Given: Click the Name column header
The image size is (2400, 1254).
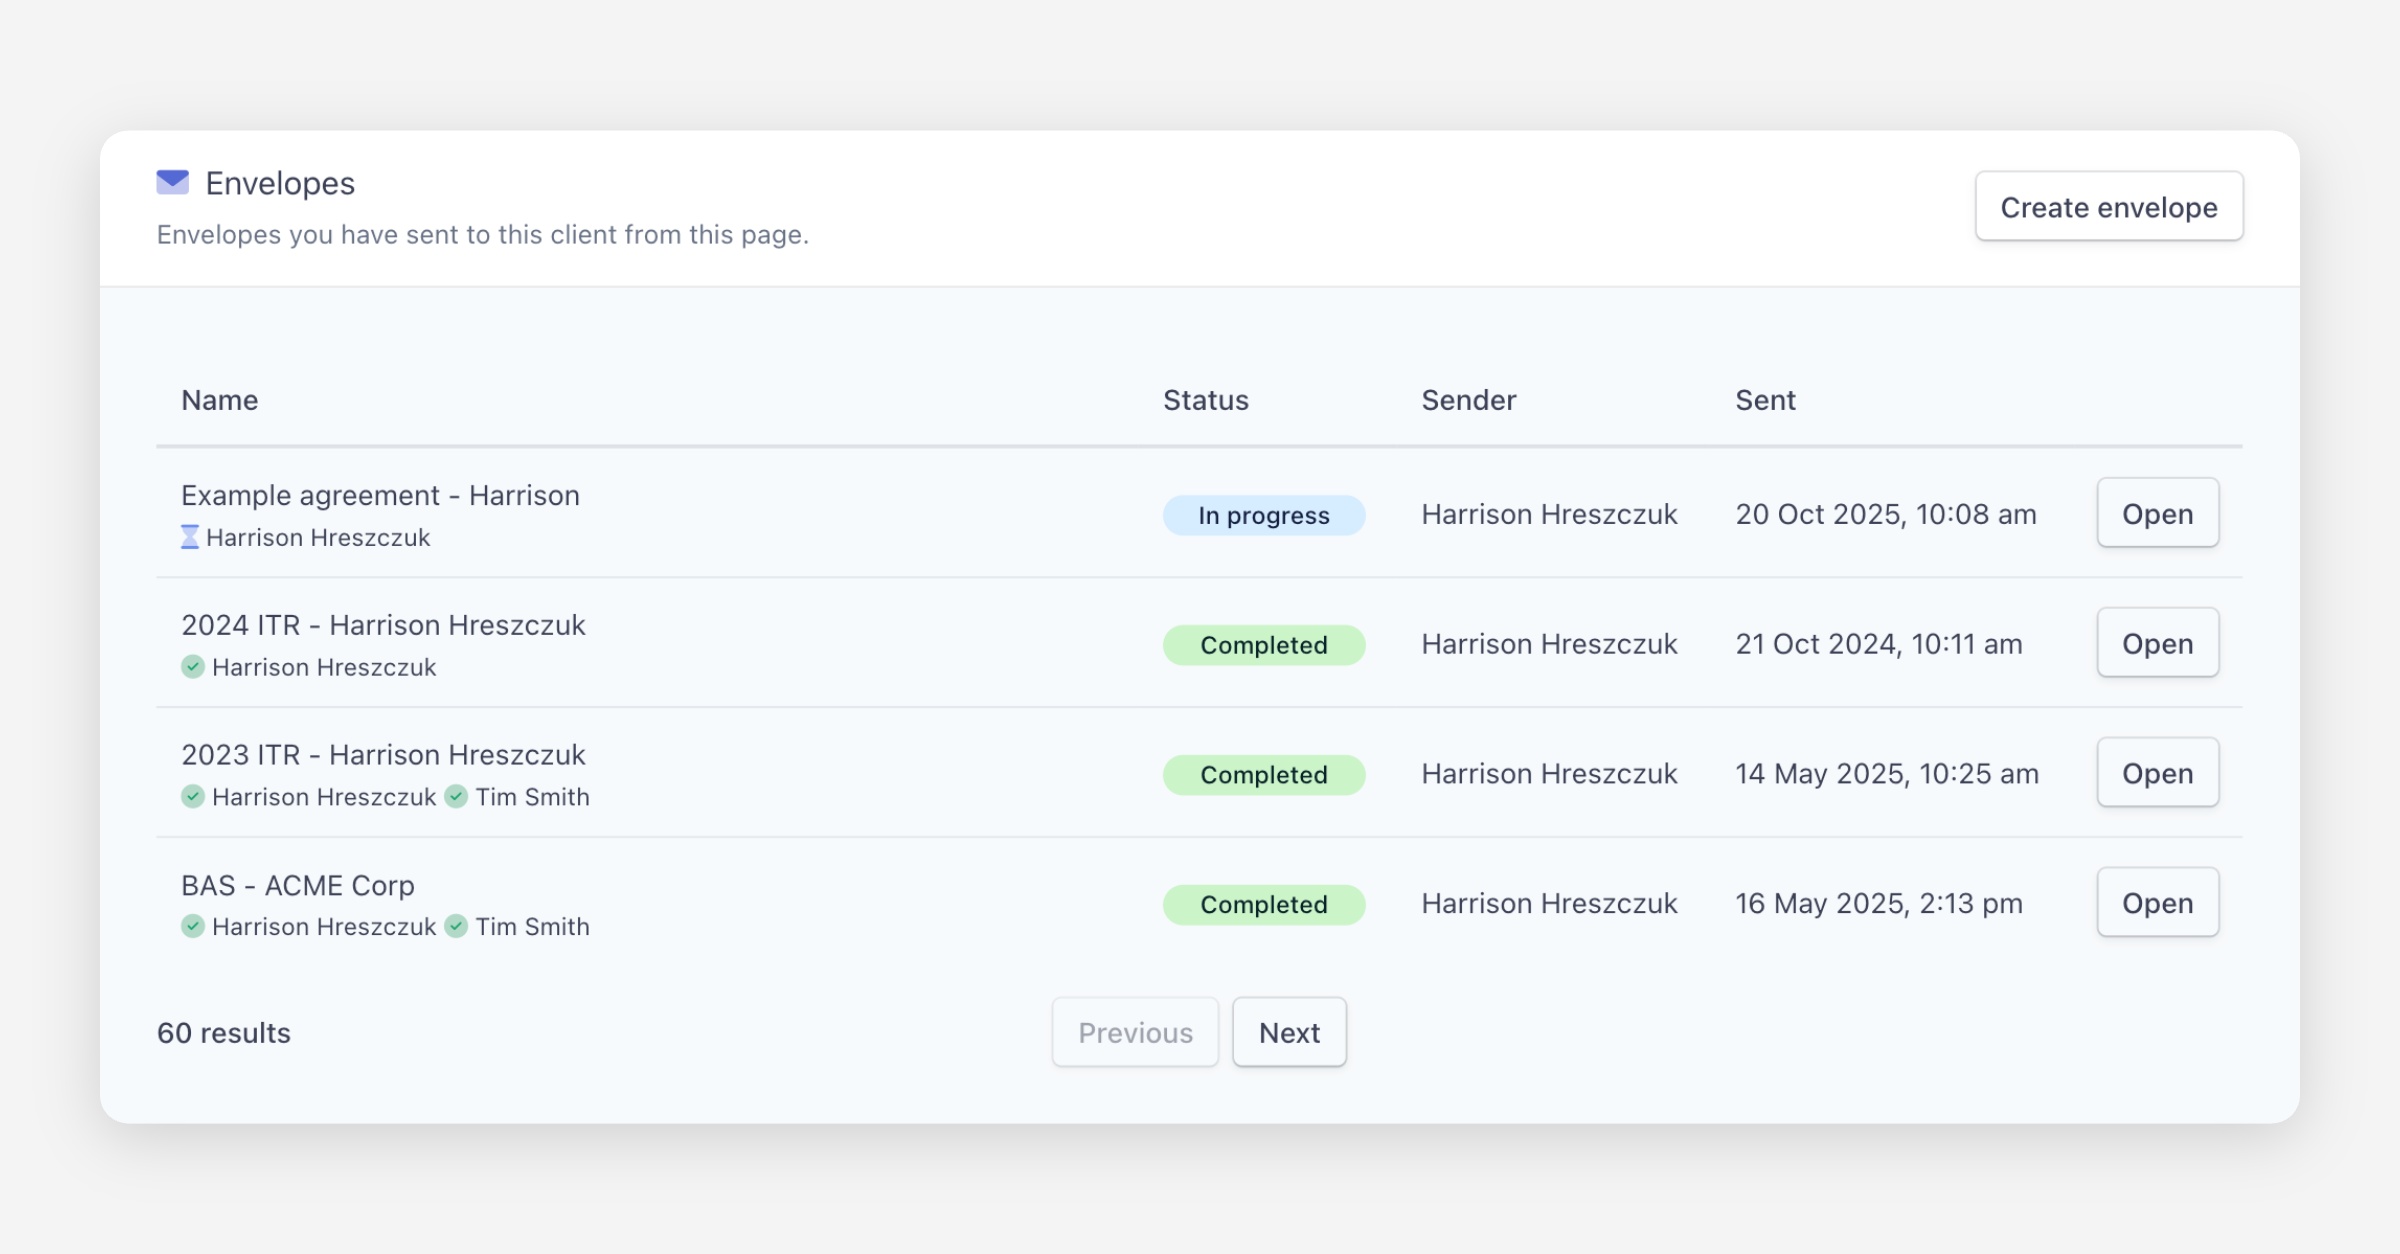Looking at the screenshot, I should pos(219,400).
